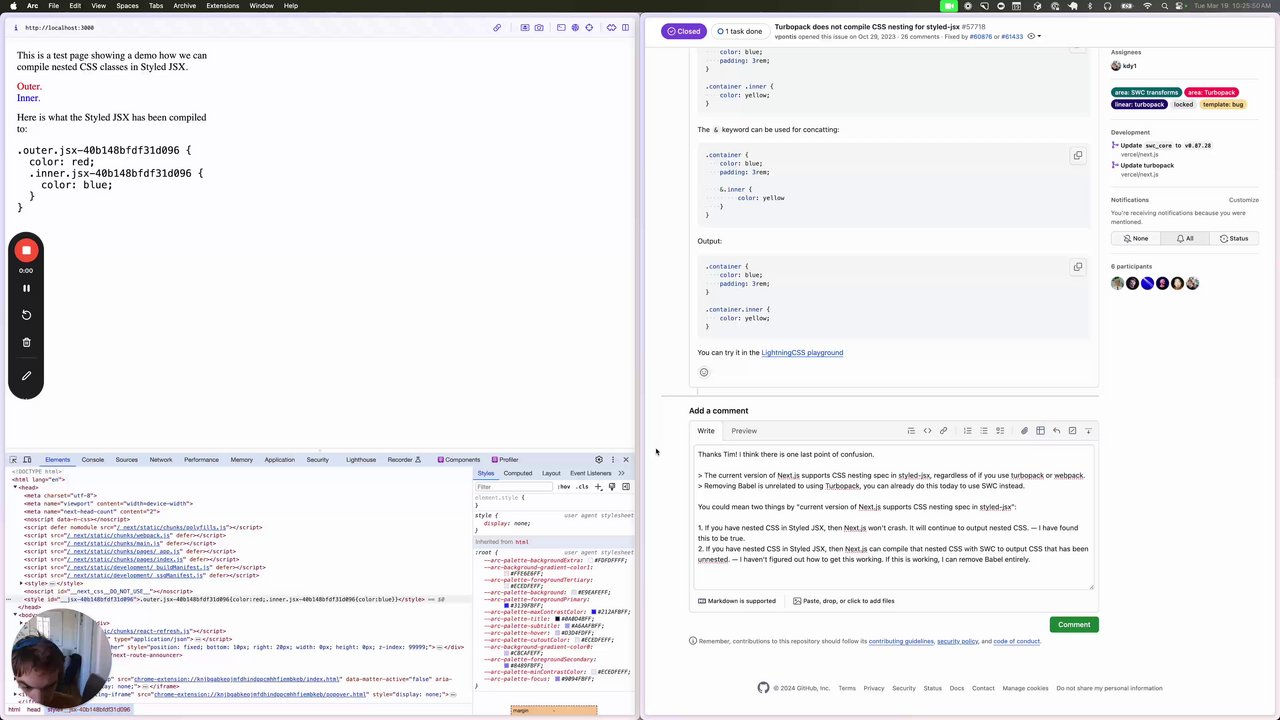Open DevTools settings gear
Image resolution: width=1280 pixels, height=720 pixels.
click(599, 460)
